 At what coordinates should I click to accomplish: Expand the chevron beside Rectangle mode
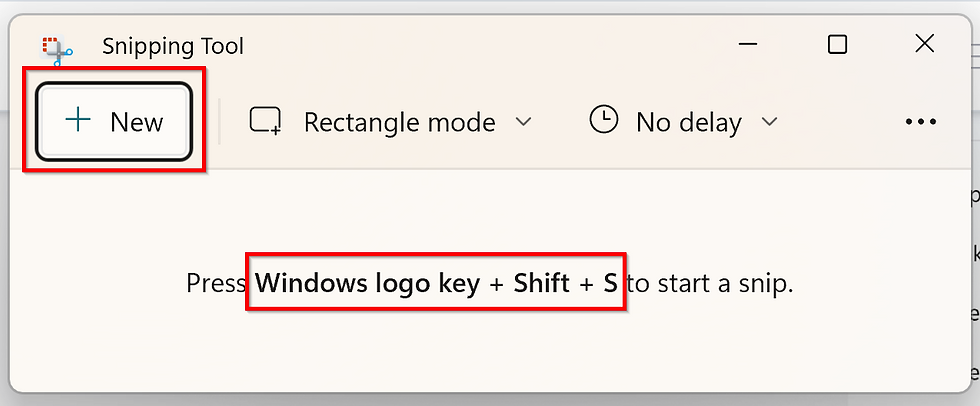(523, 121)
